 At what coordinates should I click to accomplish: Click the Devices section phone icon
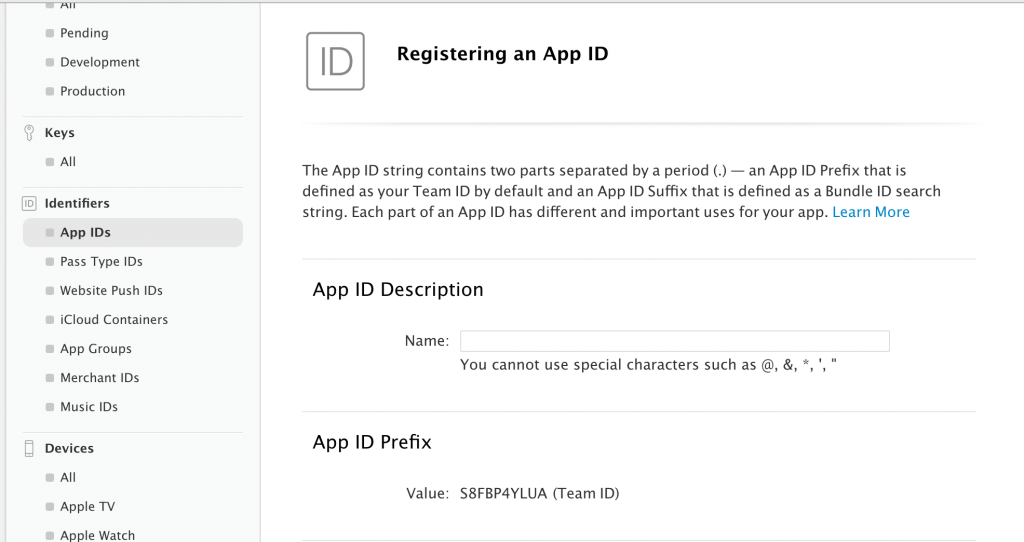pos(29,448)
